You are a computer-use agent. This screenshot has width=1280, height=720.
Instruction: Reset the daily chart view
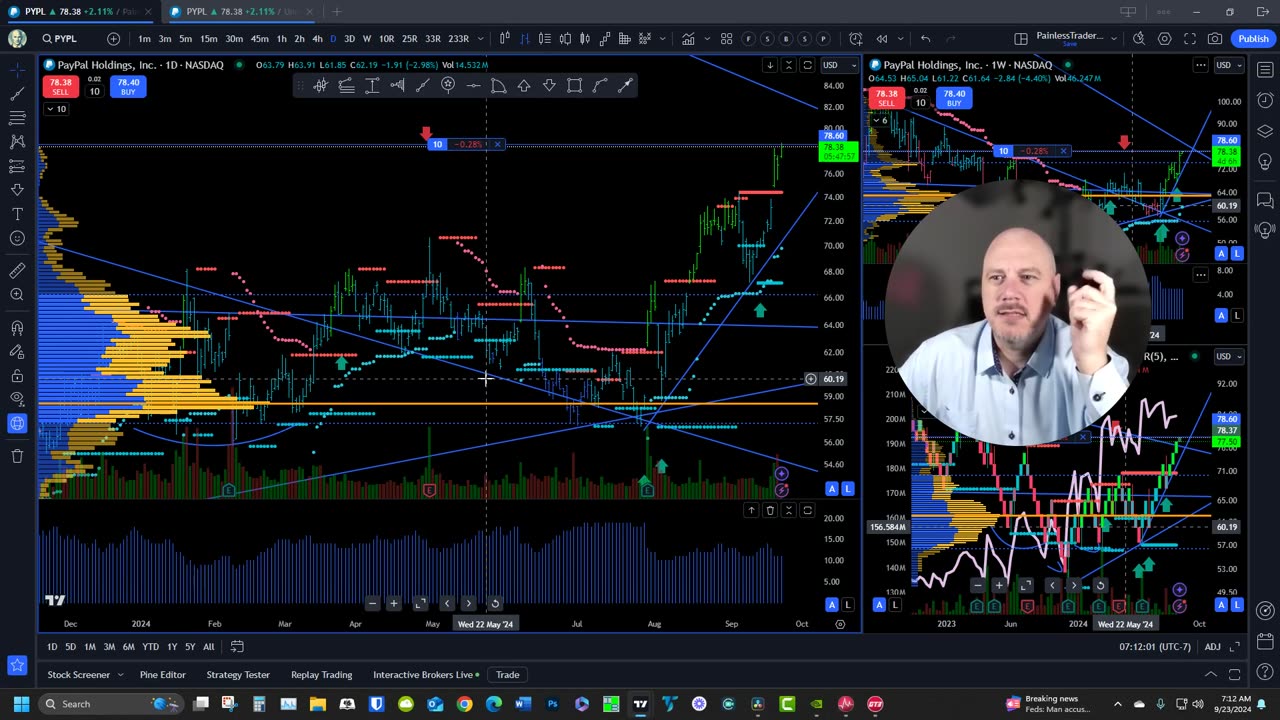tap(494, 603)
